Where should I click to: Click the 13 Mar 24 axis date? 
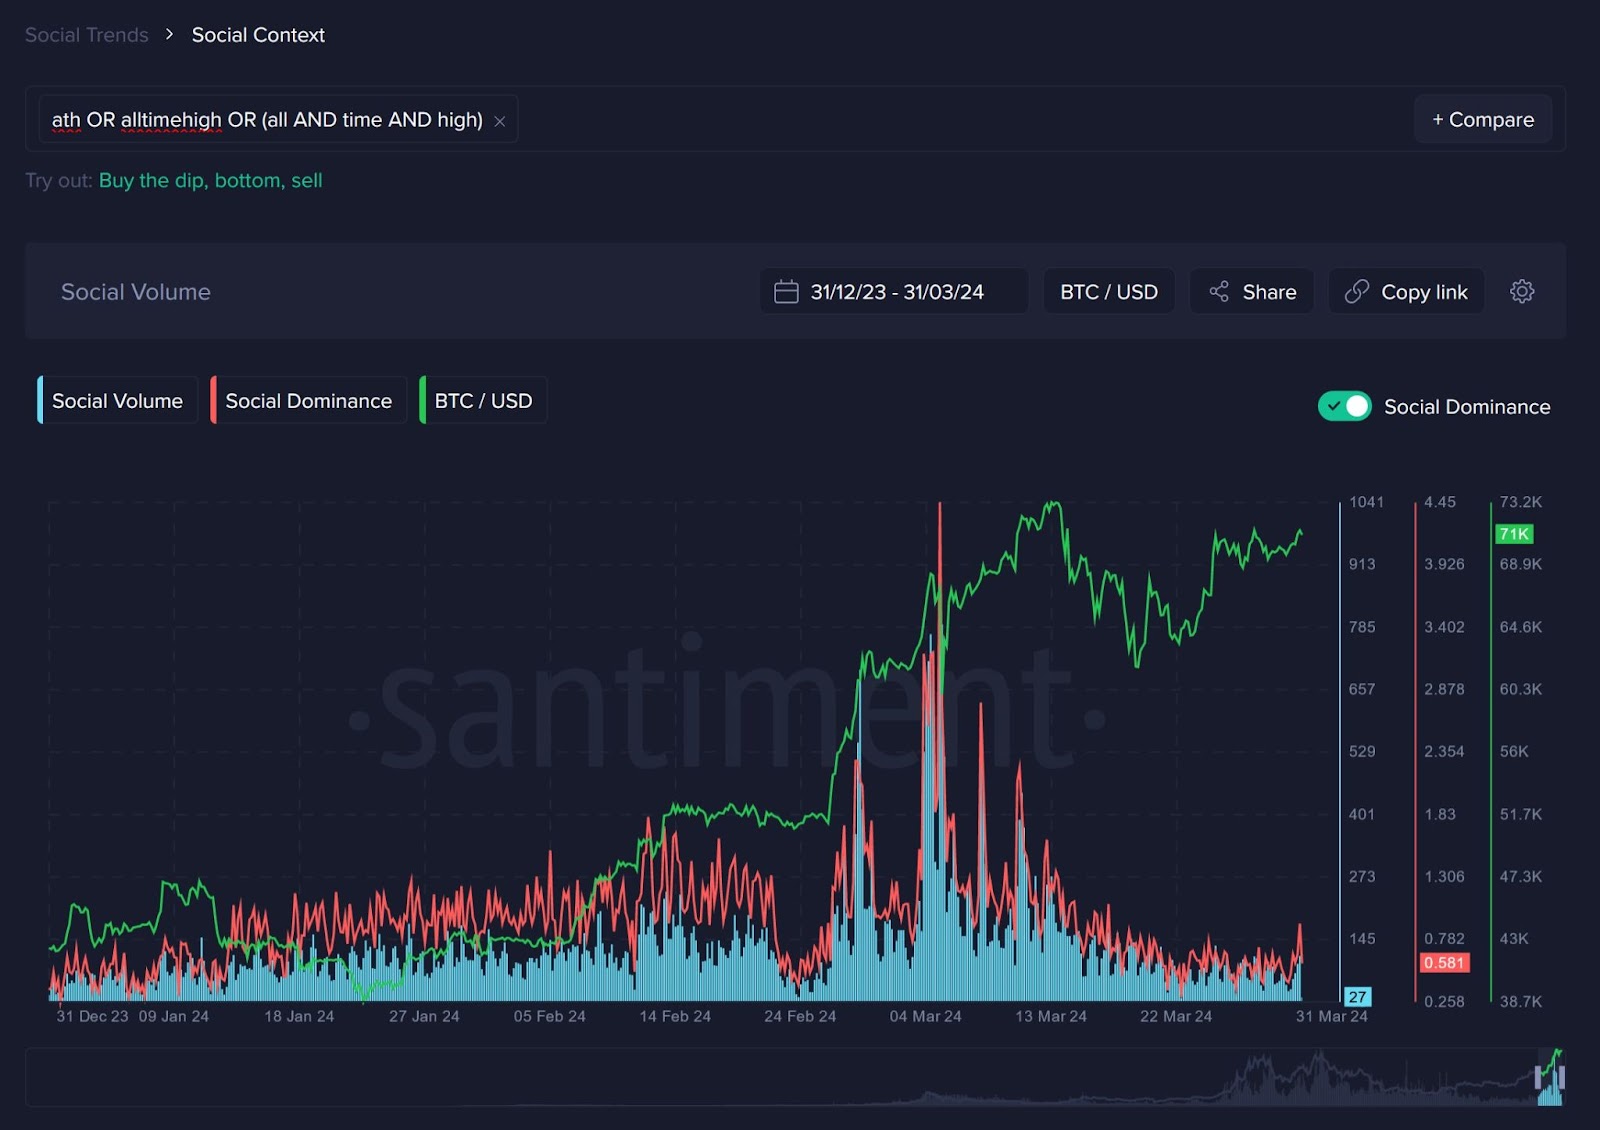click(1051, 1016)
